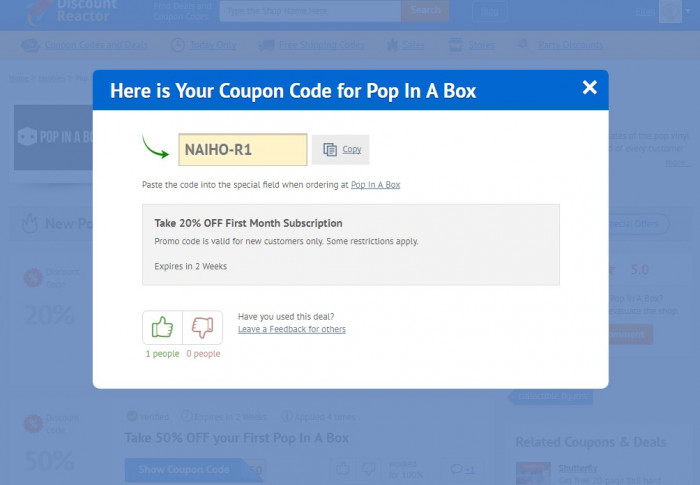Image resolution: width=700 pixels, height=485 pixels.
Task: Open Party Discounts page
Action: pyautogui.click(x=571, y=45)
